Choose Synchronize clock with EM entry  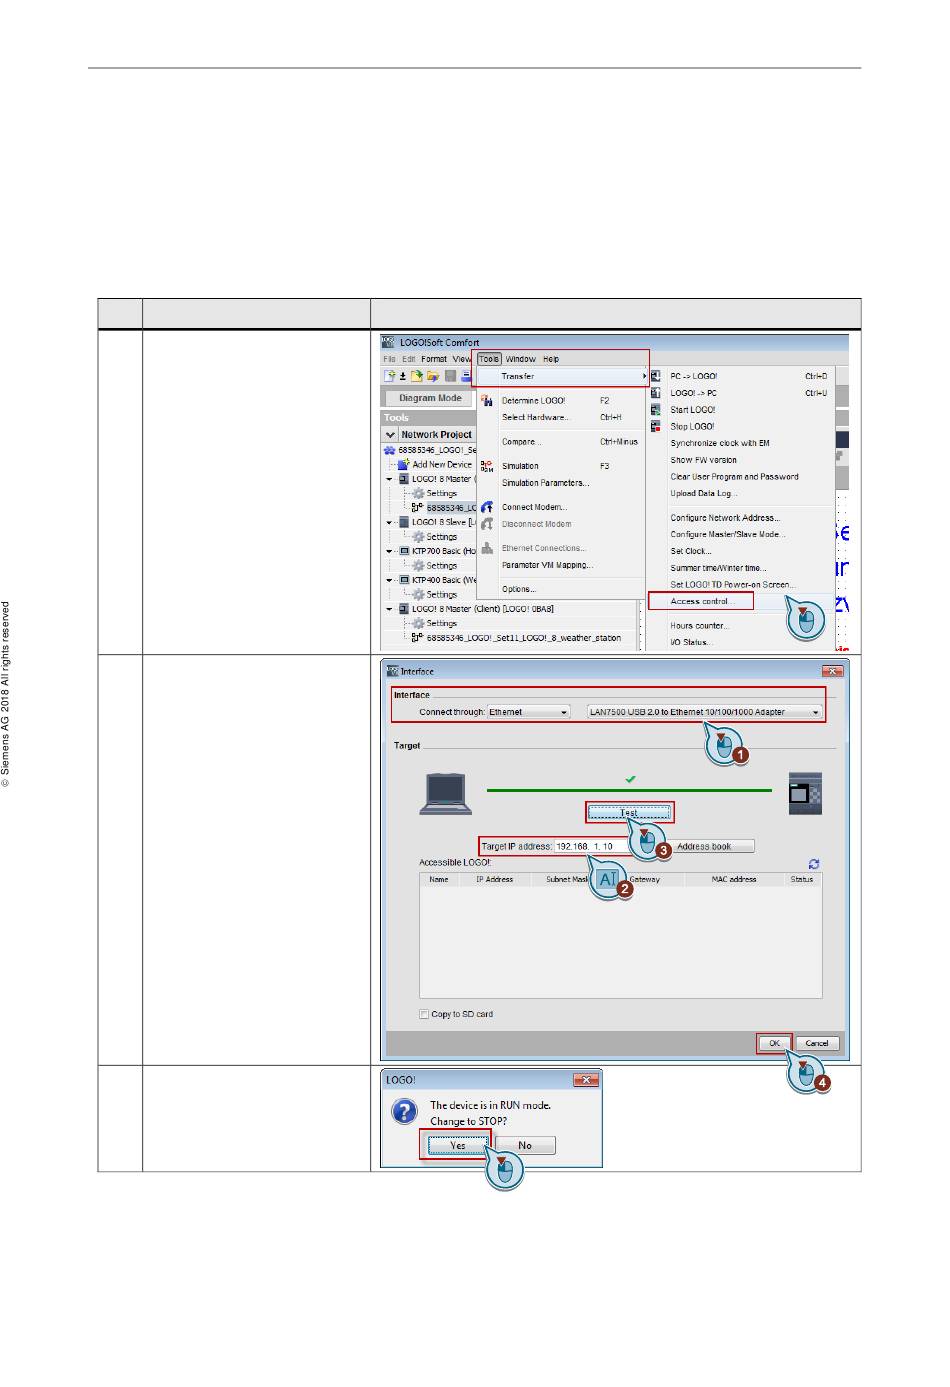[x=720, y=443]
